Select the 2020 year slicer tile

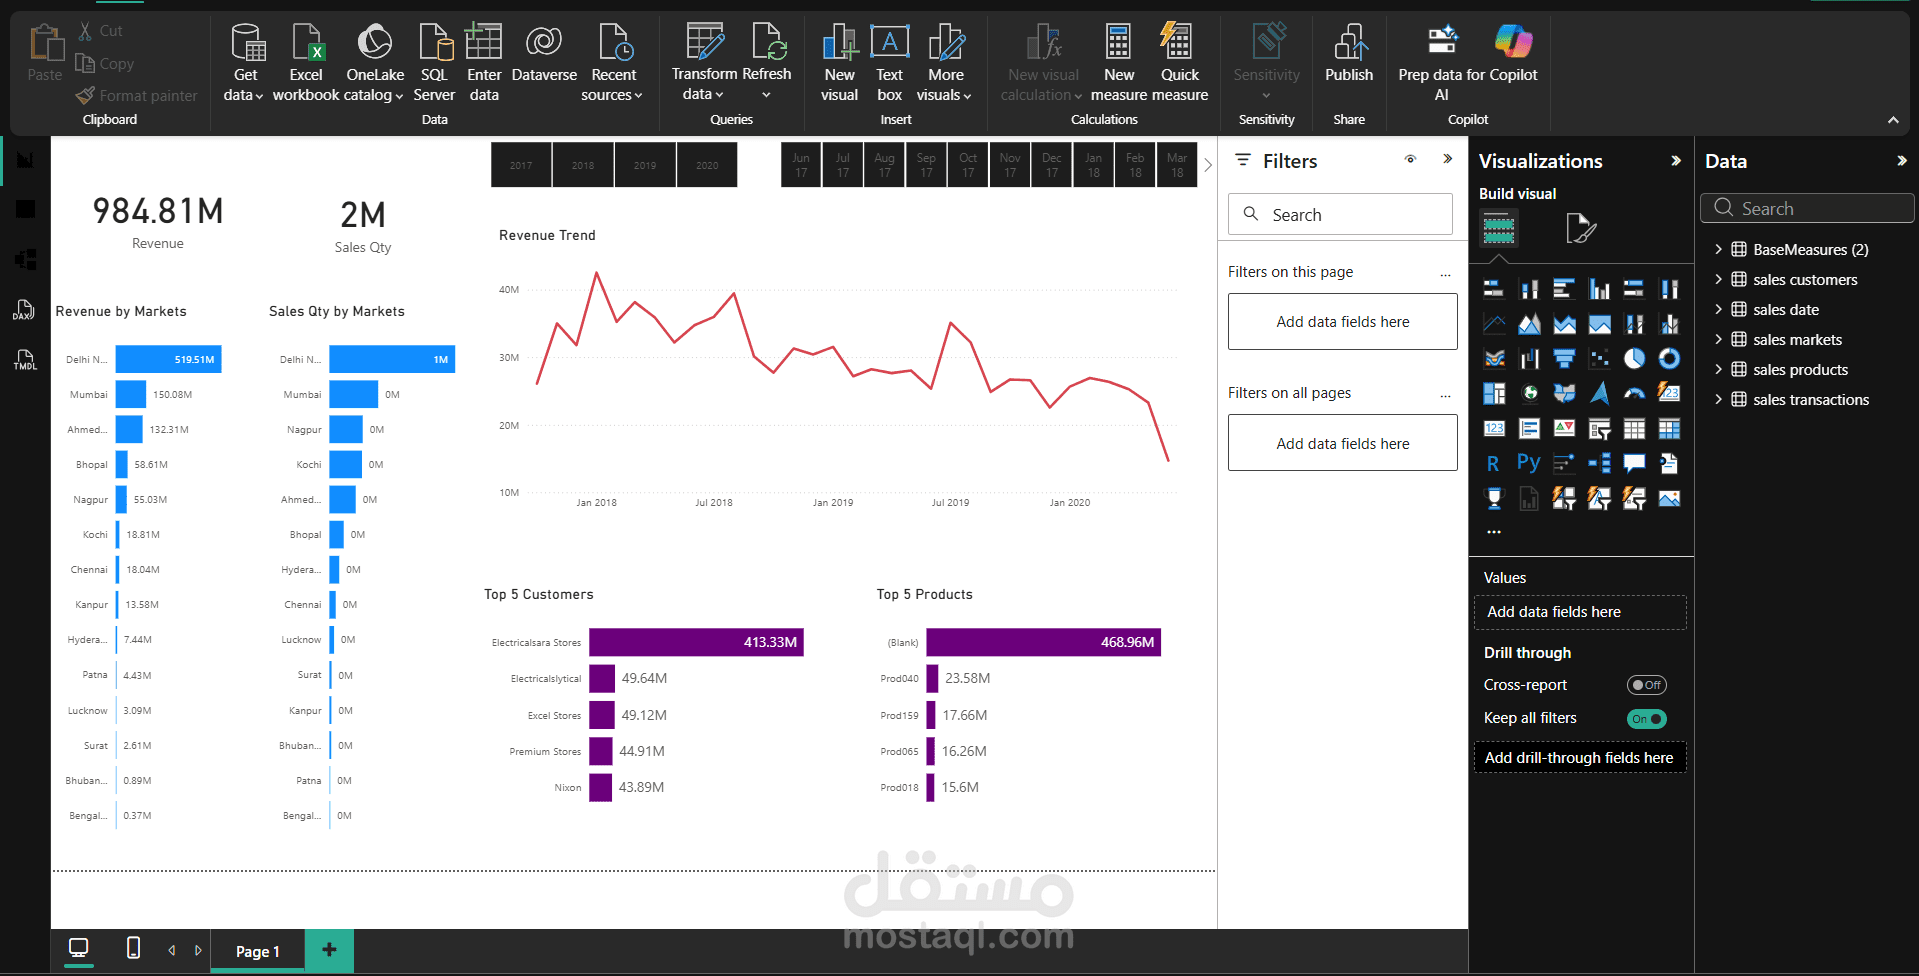[x=707, y=165]
